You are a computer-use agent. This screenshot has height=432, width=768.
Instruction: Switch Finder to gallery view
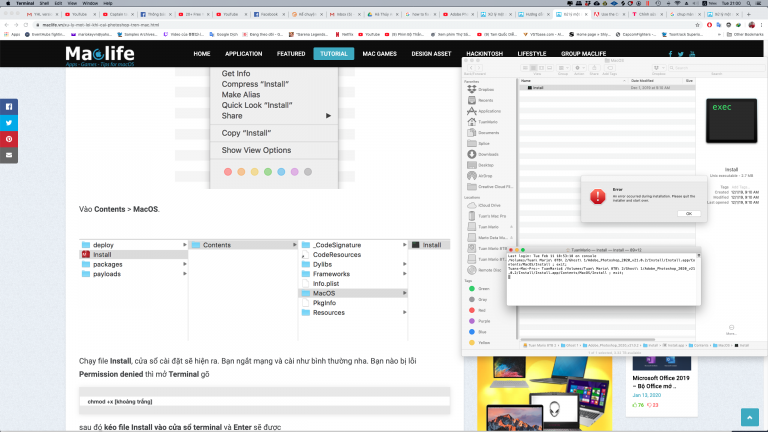click(549, 68)
